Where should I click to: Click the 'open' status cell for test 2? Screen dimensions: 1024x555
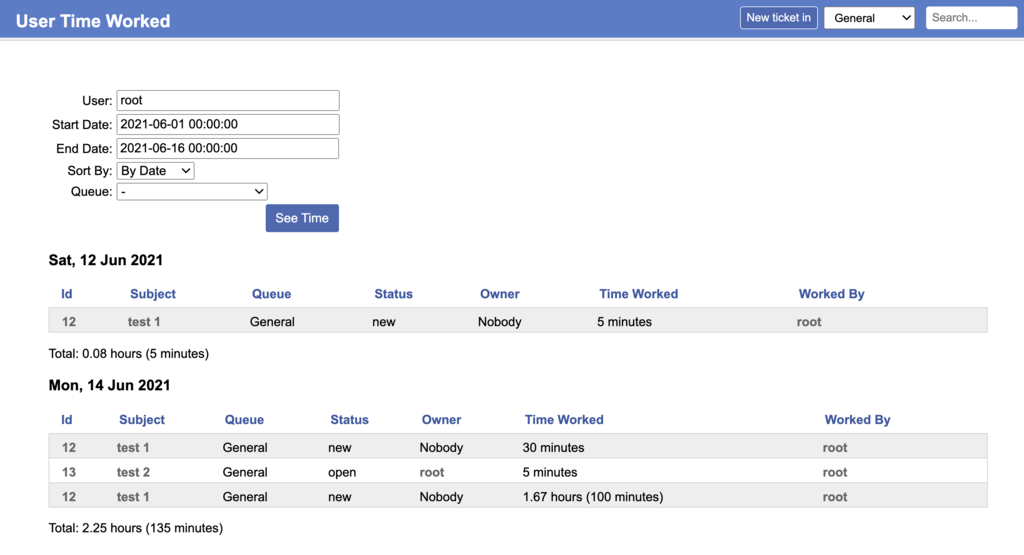[x=342, y=472]
